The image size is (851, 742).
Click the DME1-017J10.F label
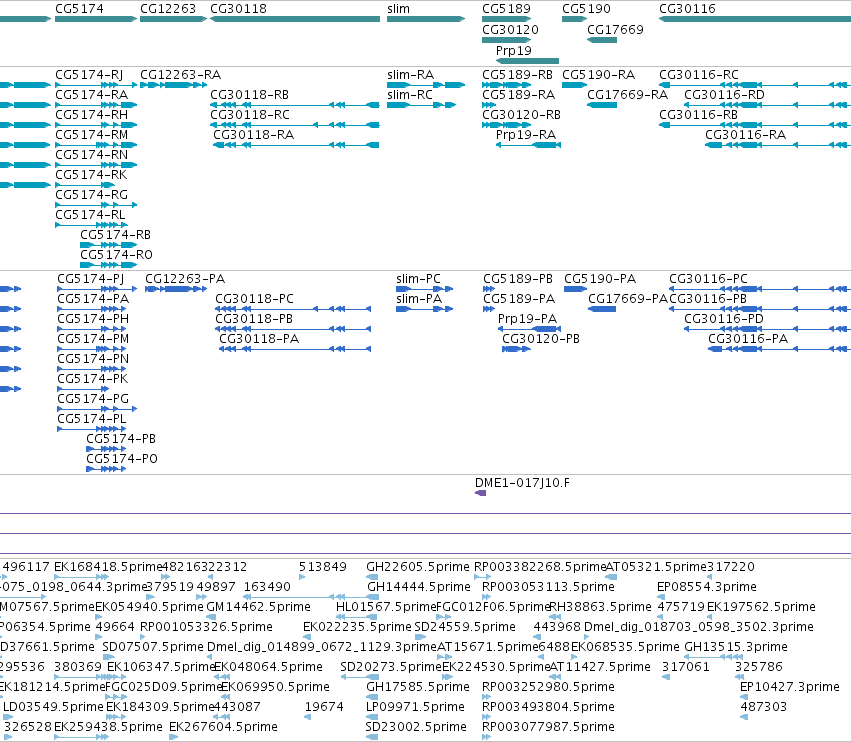click(x=522, y=483)
